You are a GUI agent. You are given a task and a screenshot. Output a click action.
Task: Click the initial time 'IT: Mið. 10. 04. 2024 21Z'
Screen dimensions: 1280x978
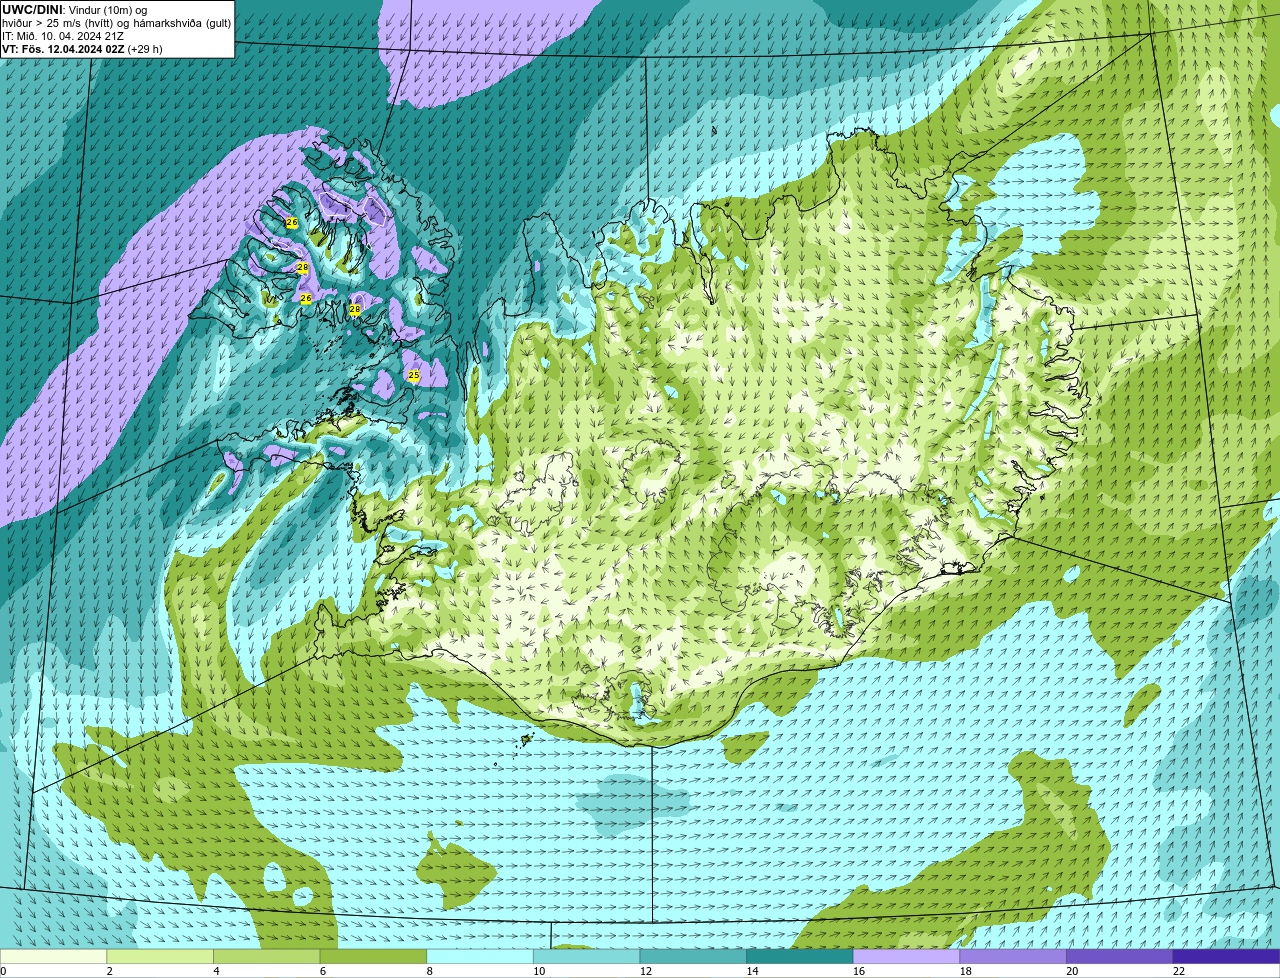pos(63,36)
